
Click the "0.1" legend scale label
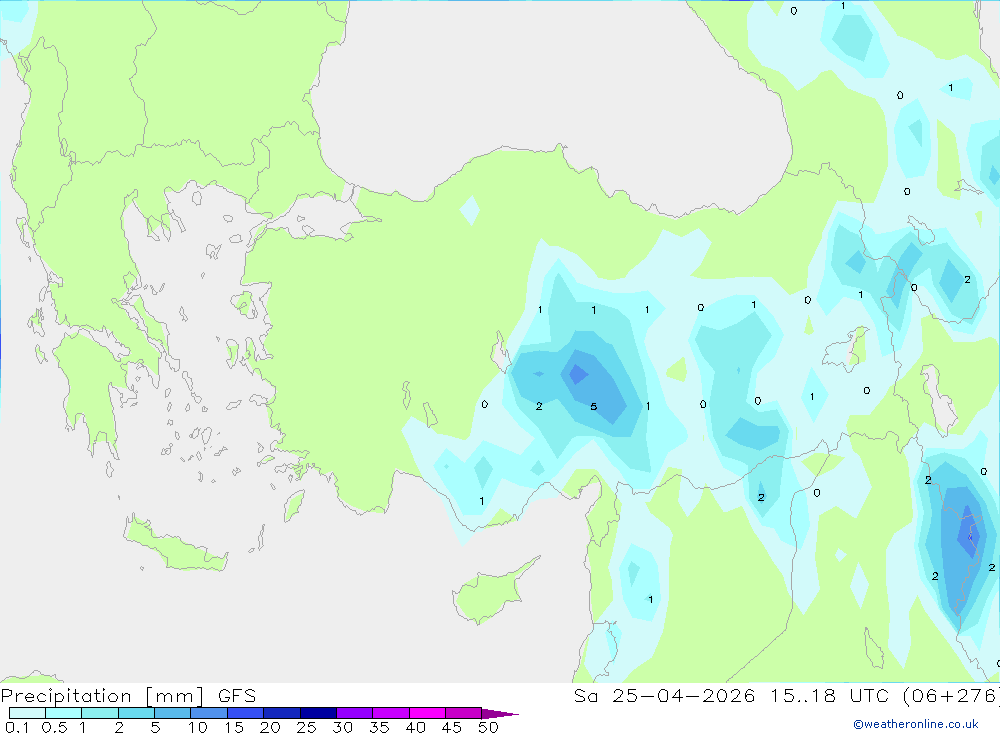[17, 727]
